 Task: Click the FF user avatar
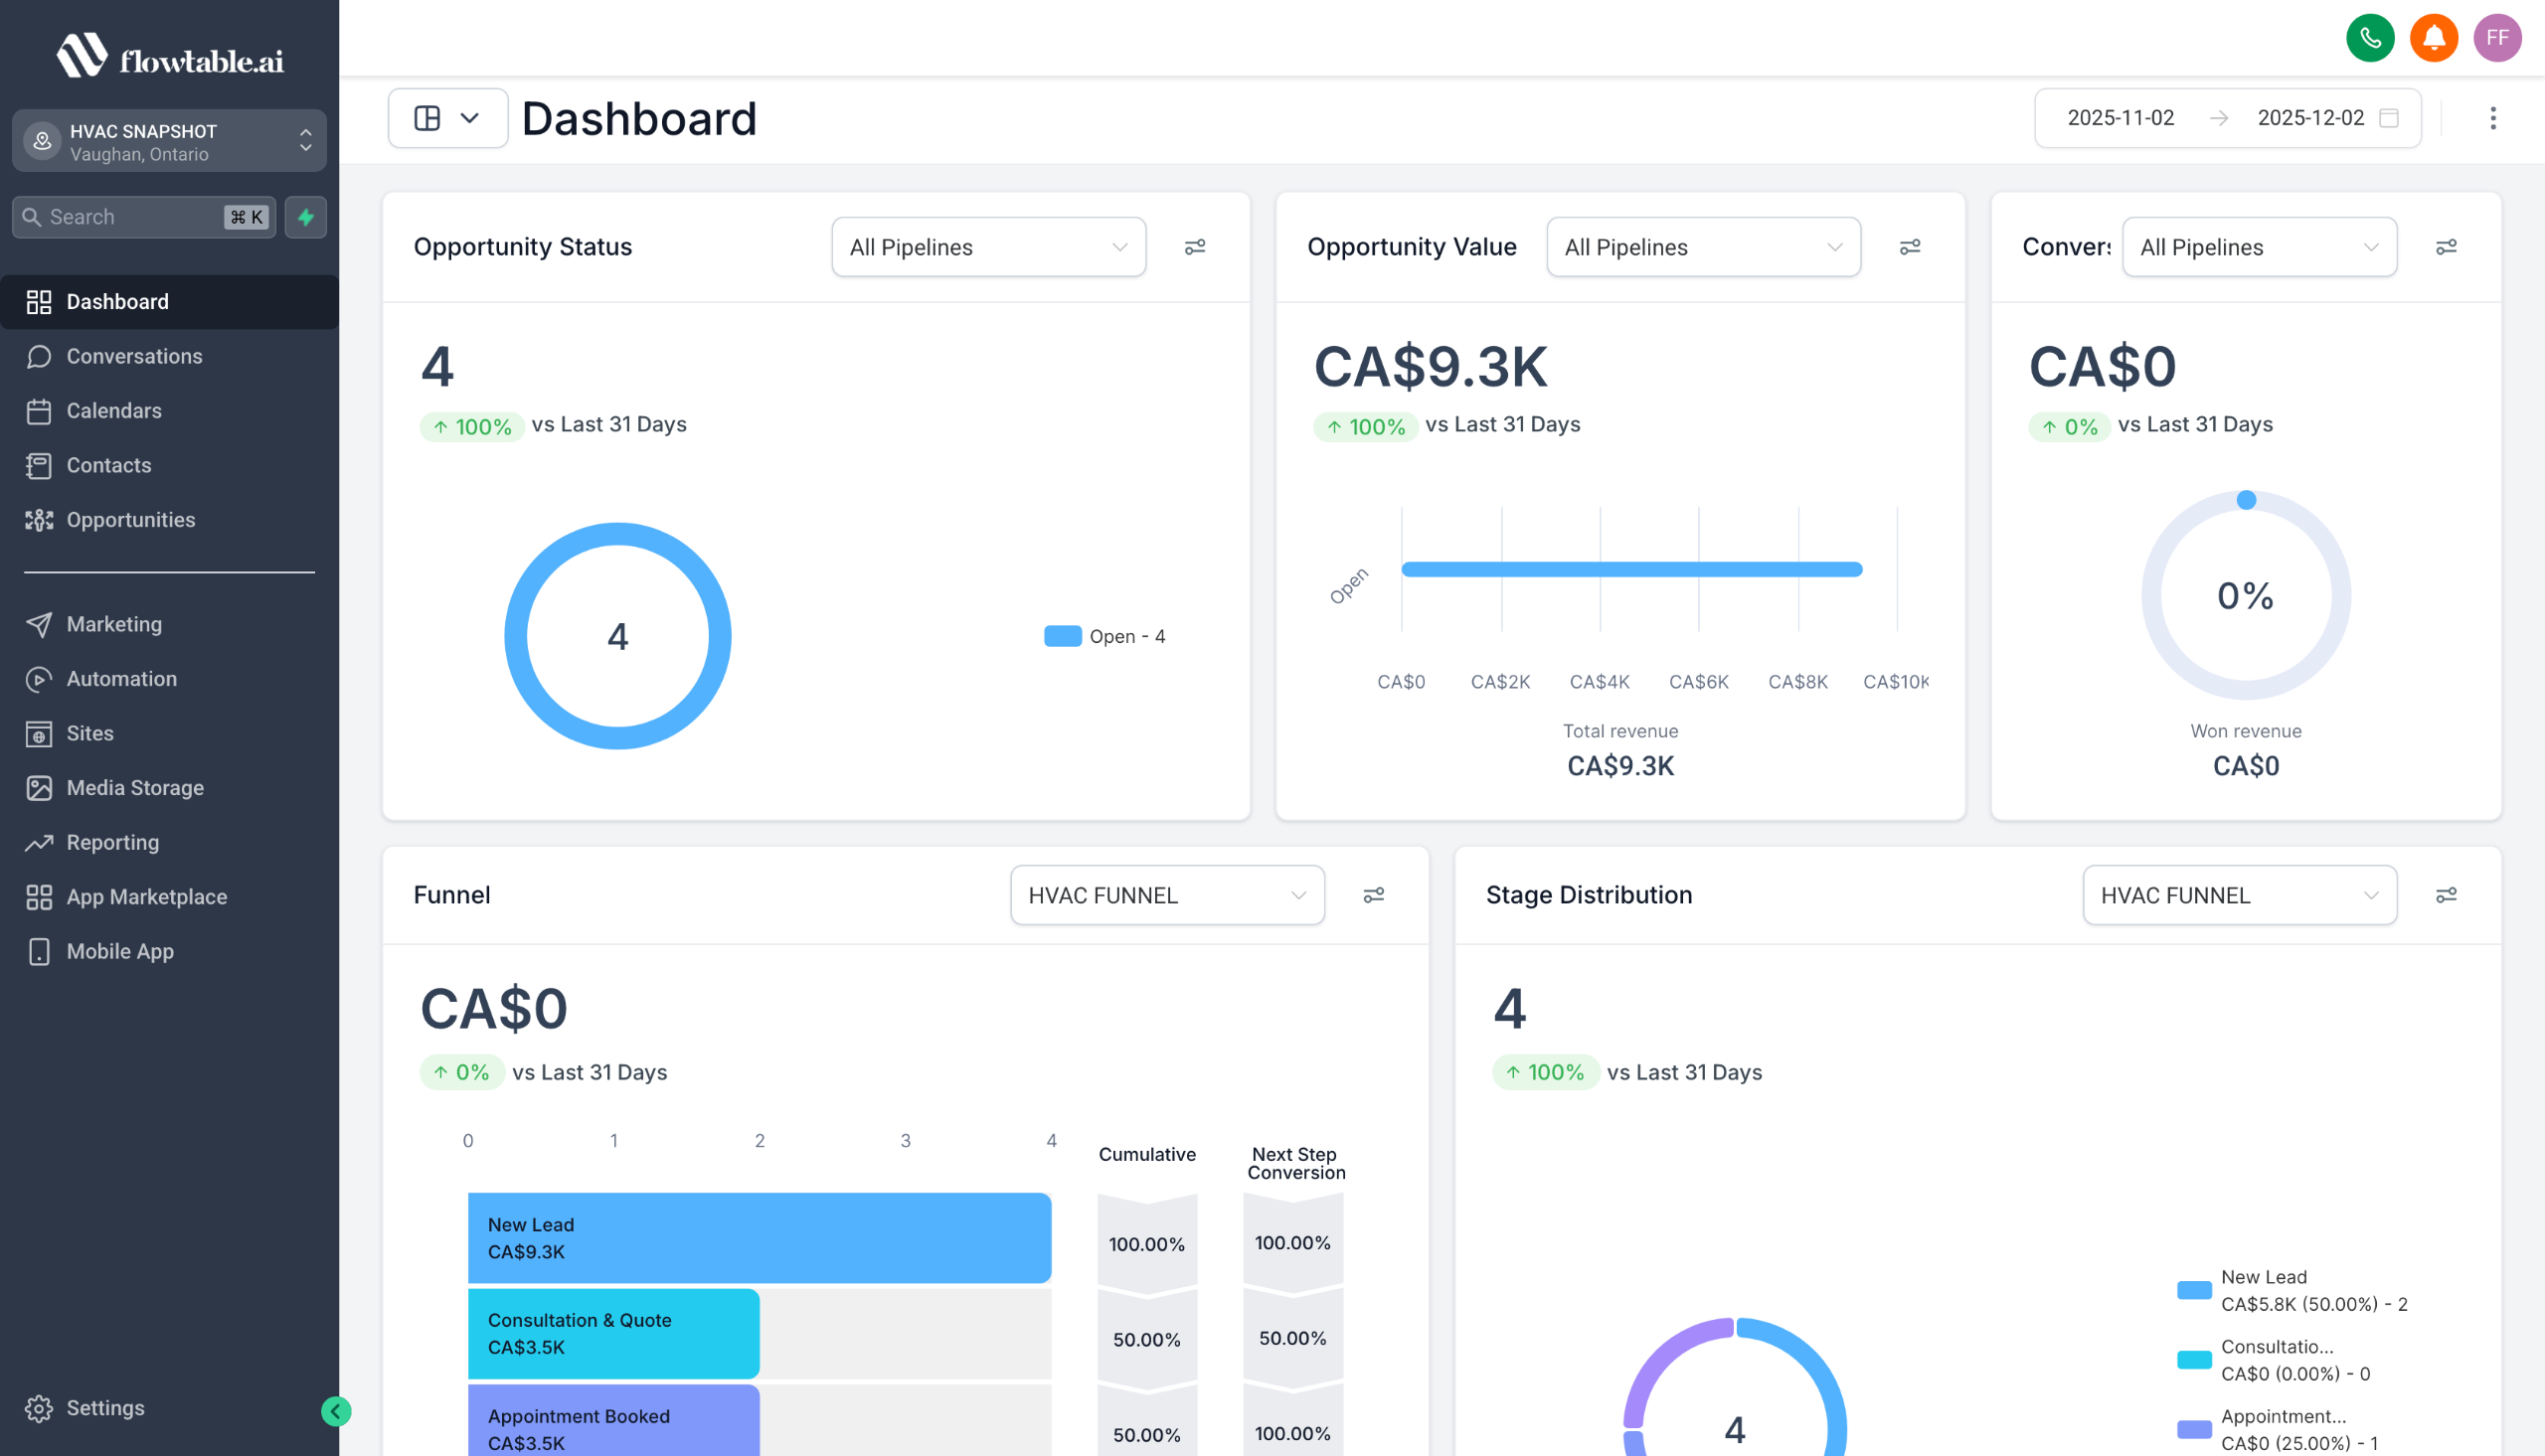tap(2497, 38)
